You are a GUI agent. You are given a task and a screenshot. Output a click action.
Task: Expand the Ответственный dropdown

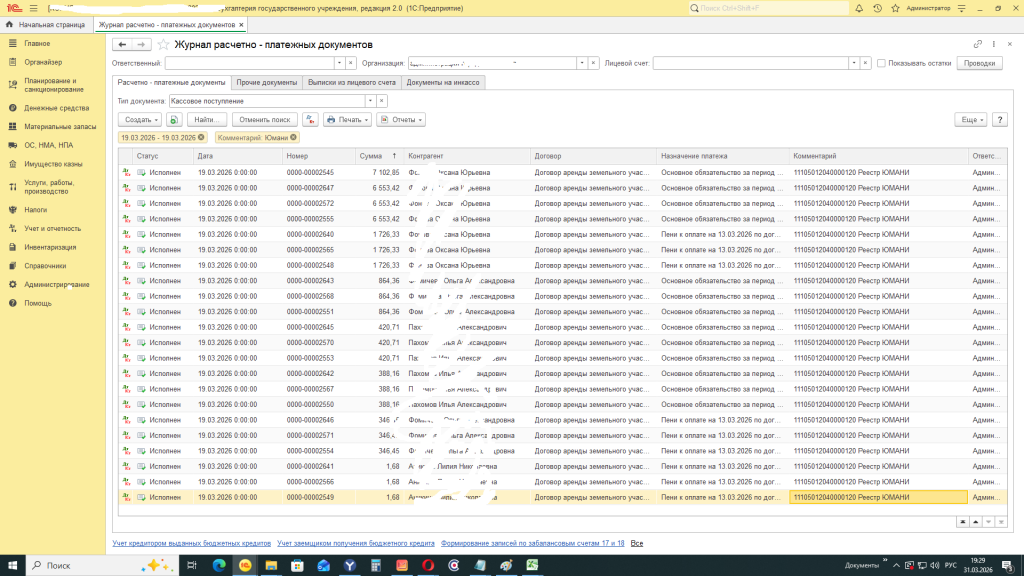coord(339,63)
